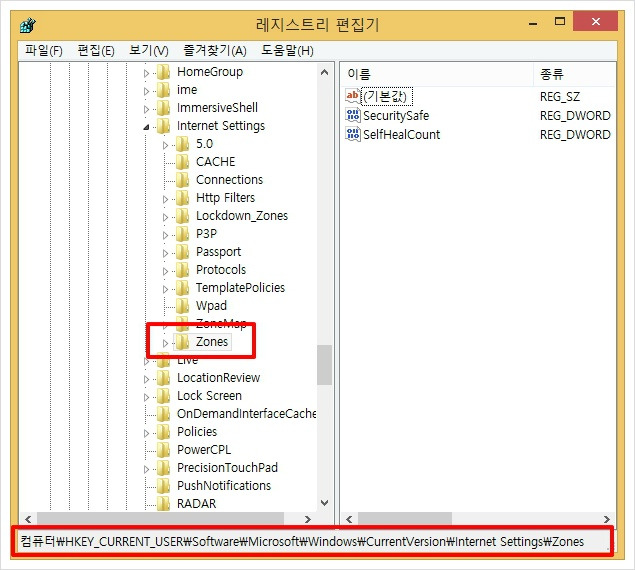Select the PowerCPL folder icon
Viewport: 635px width, 570px height.
[164, 450]
